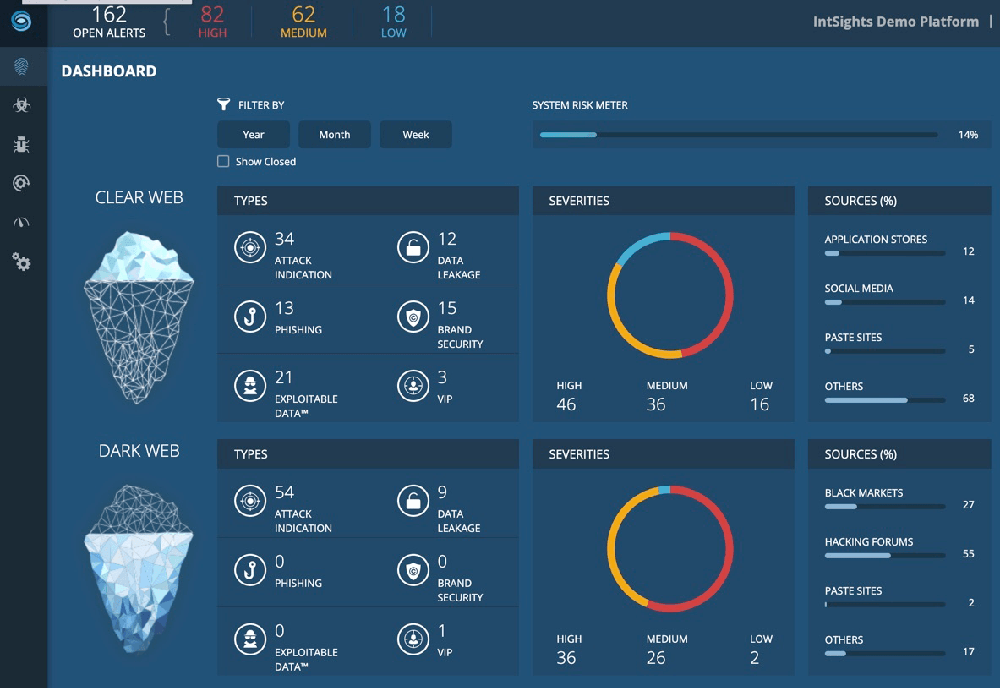This screenshot has width=1000, height=688.
Task: Select the fingerprint dashboard icon in sidebar
Action: coord(22,66)
